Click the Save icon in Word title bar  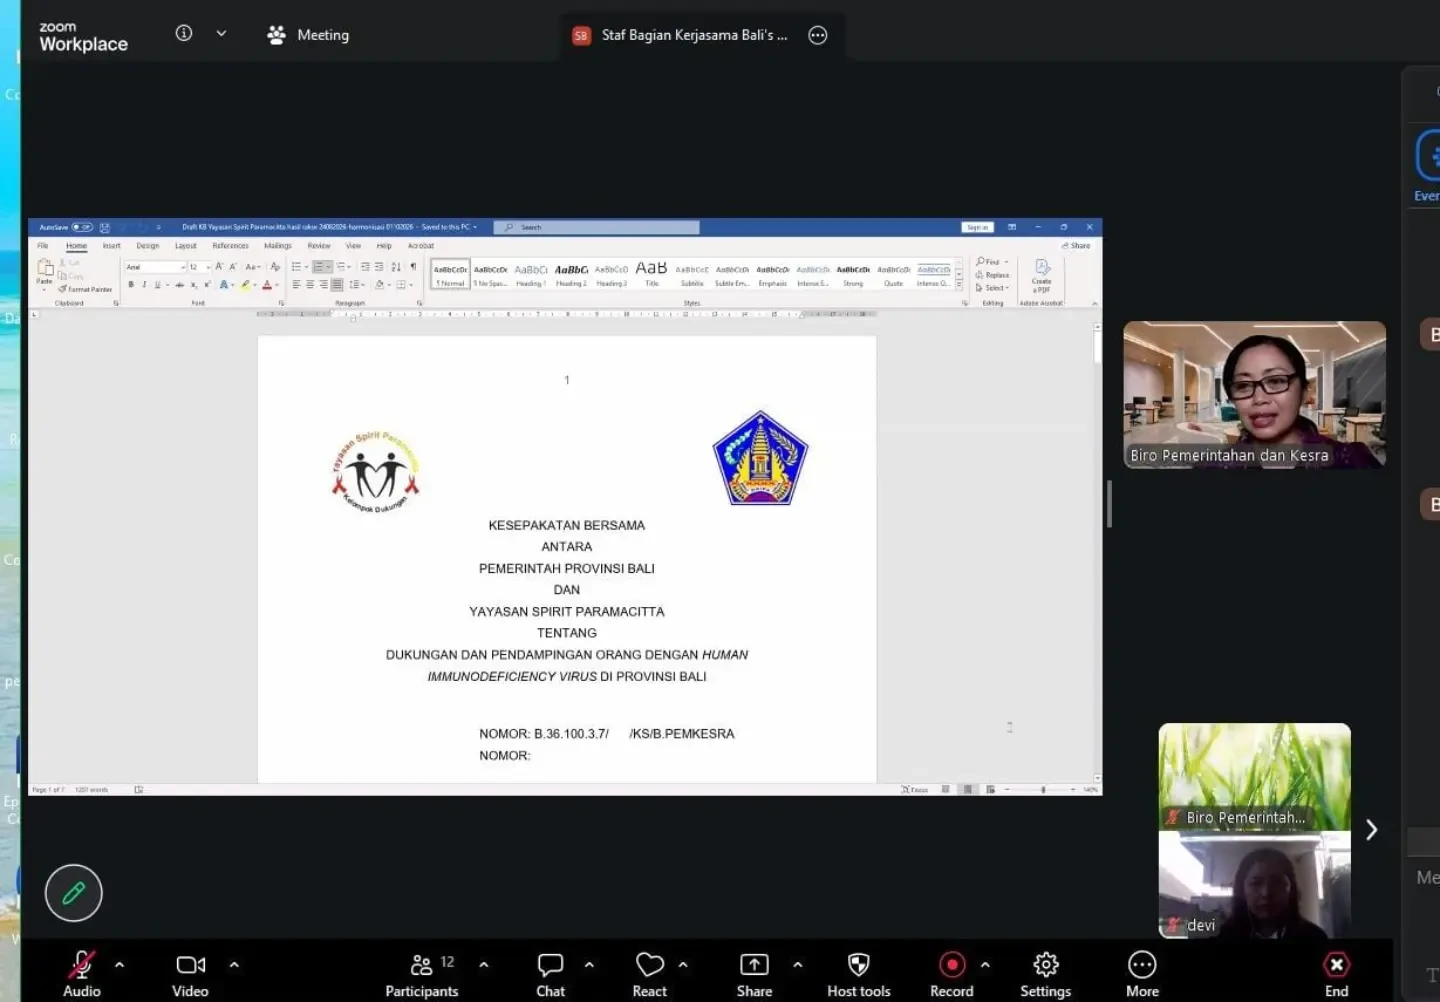pyautogui.click(x=105, y=227)
